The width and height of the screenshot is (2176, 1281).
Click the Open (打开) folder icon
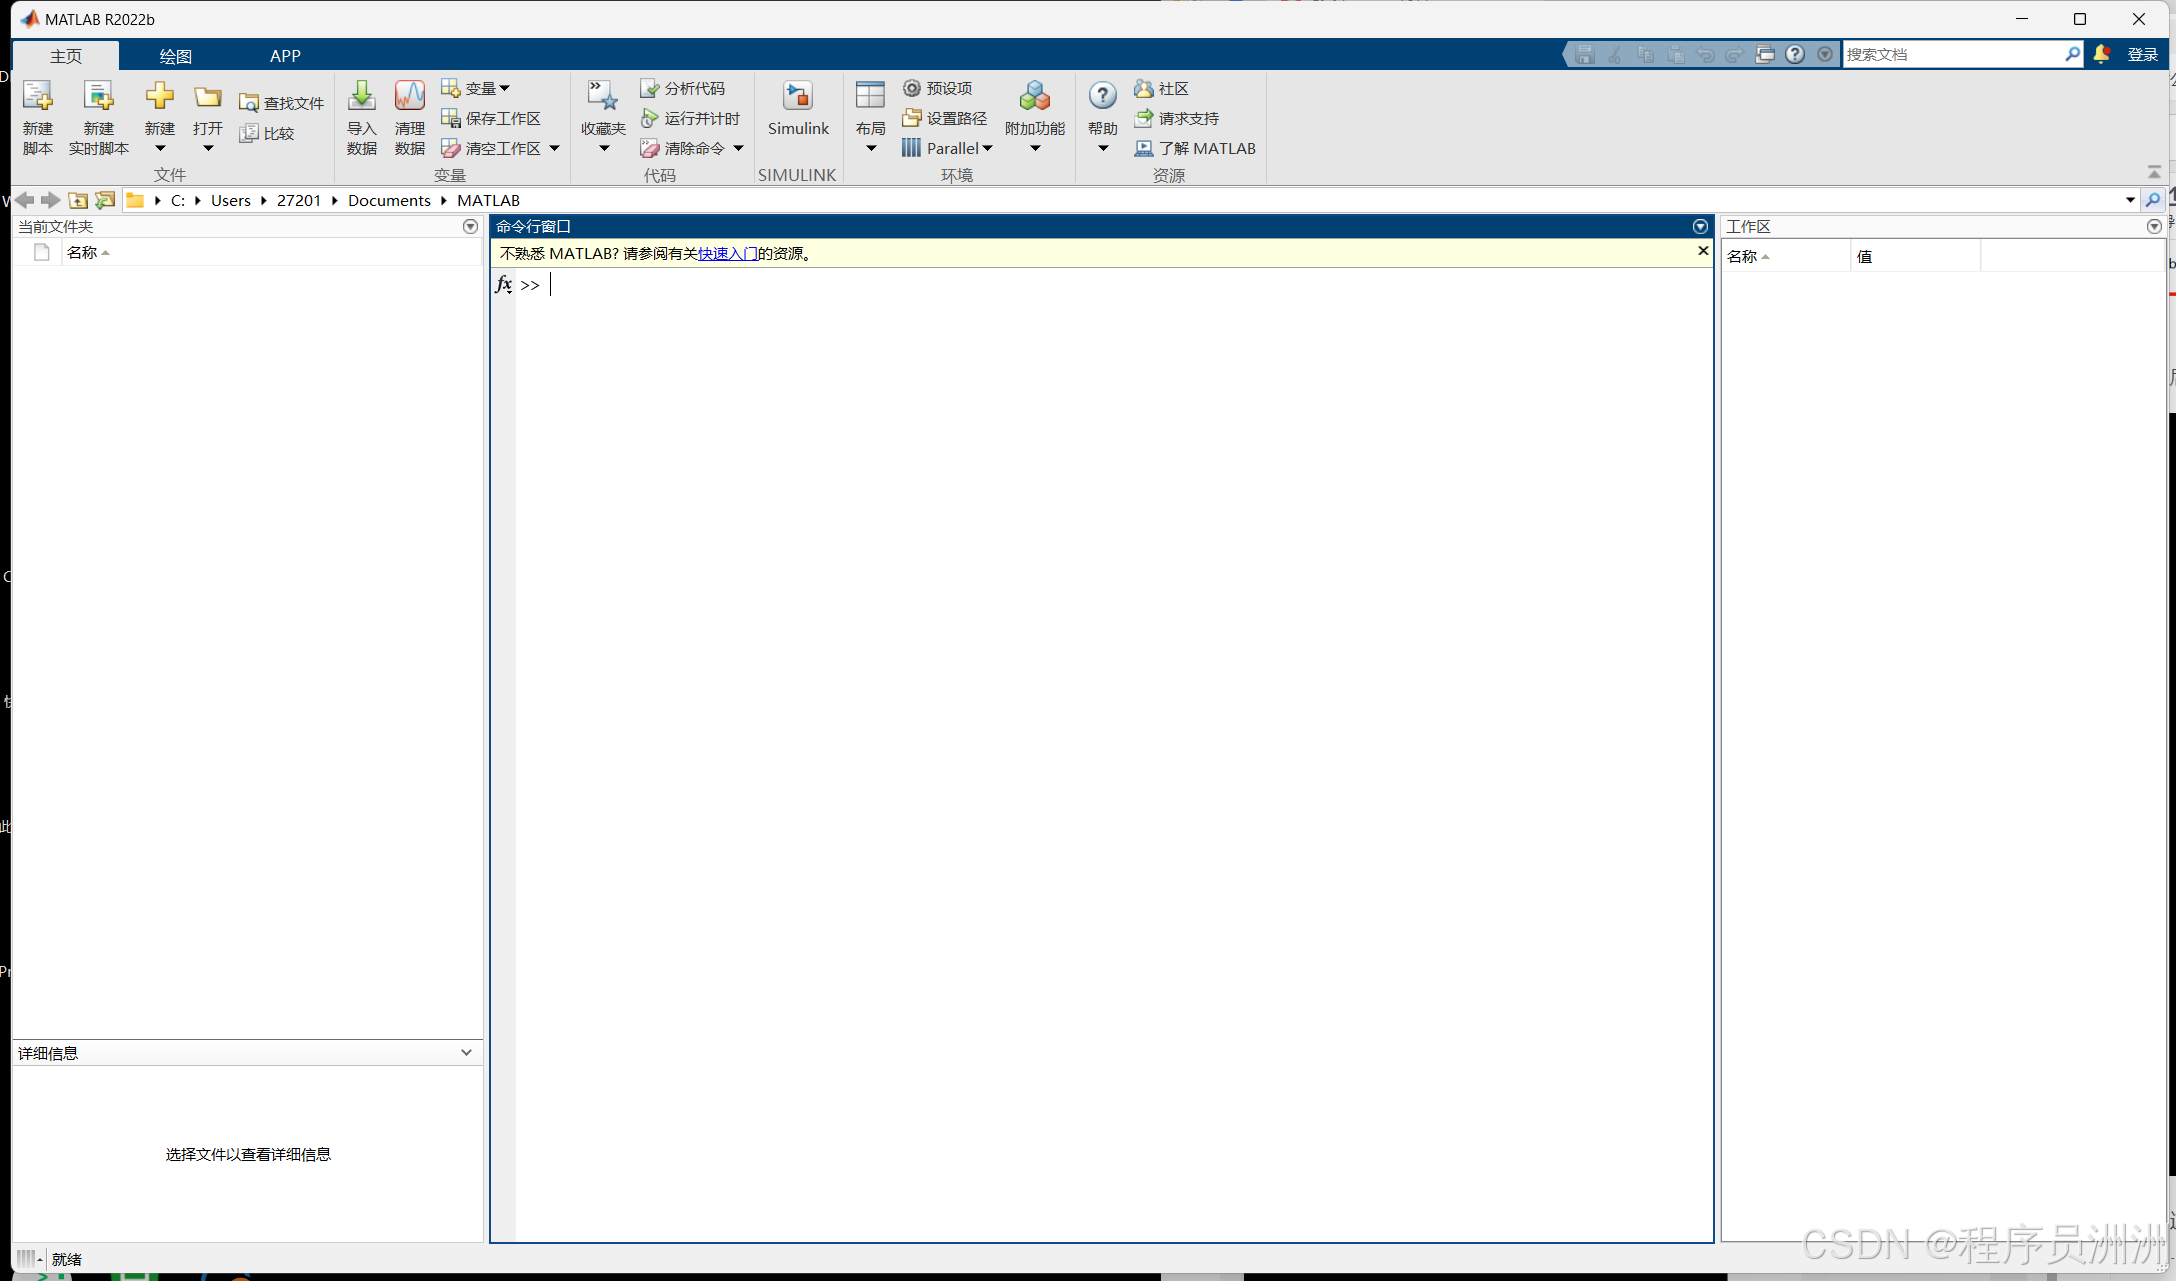[x=208, y=97]
